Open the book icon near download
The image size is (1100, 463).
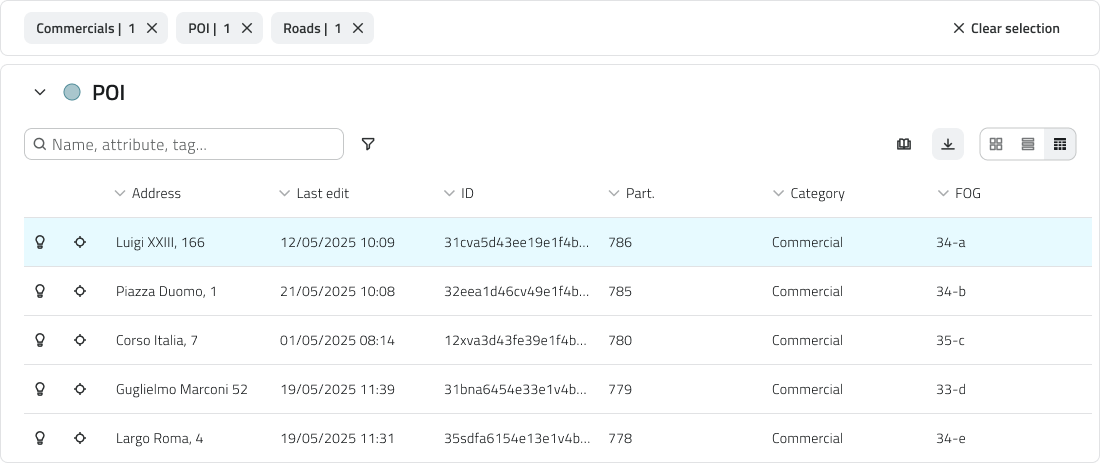[904, 145]
